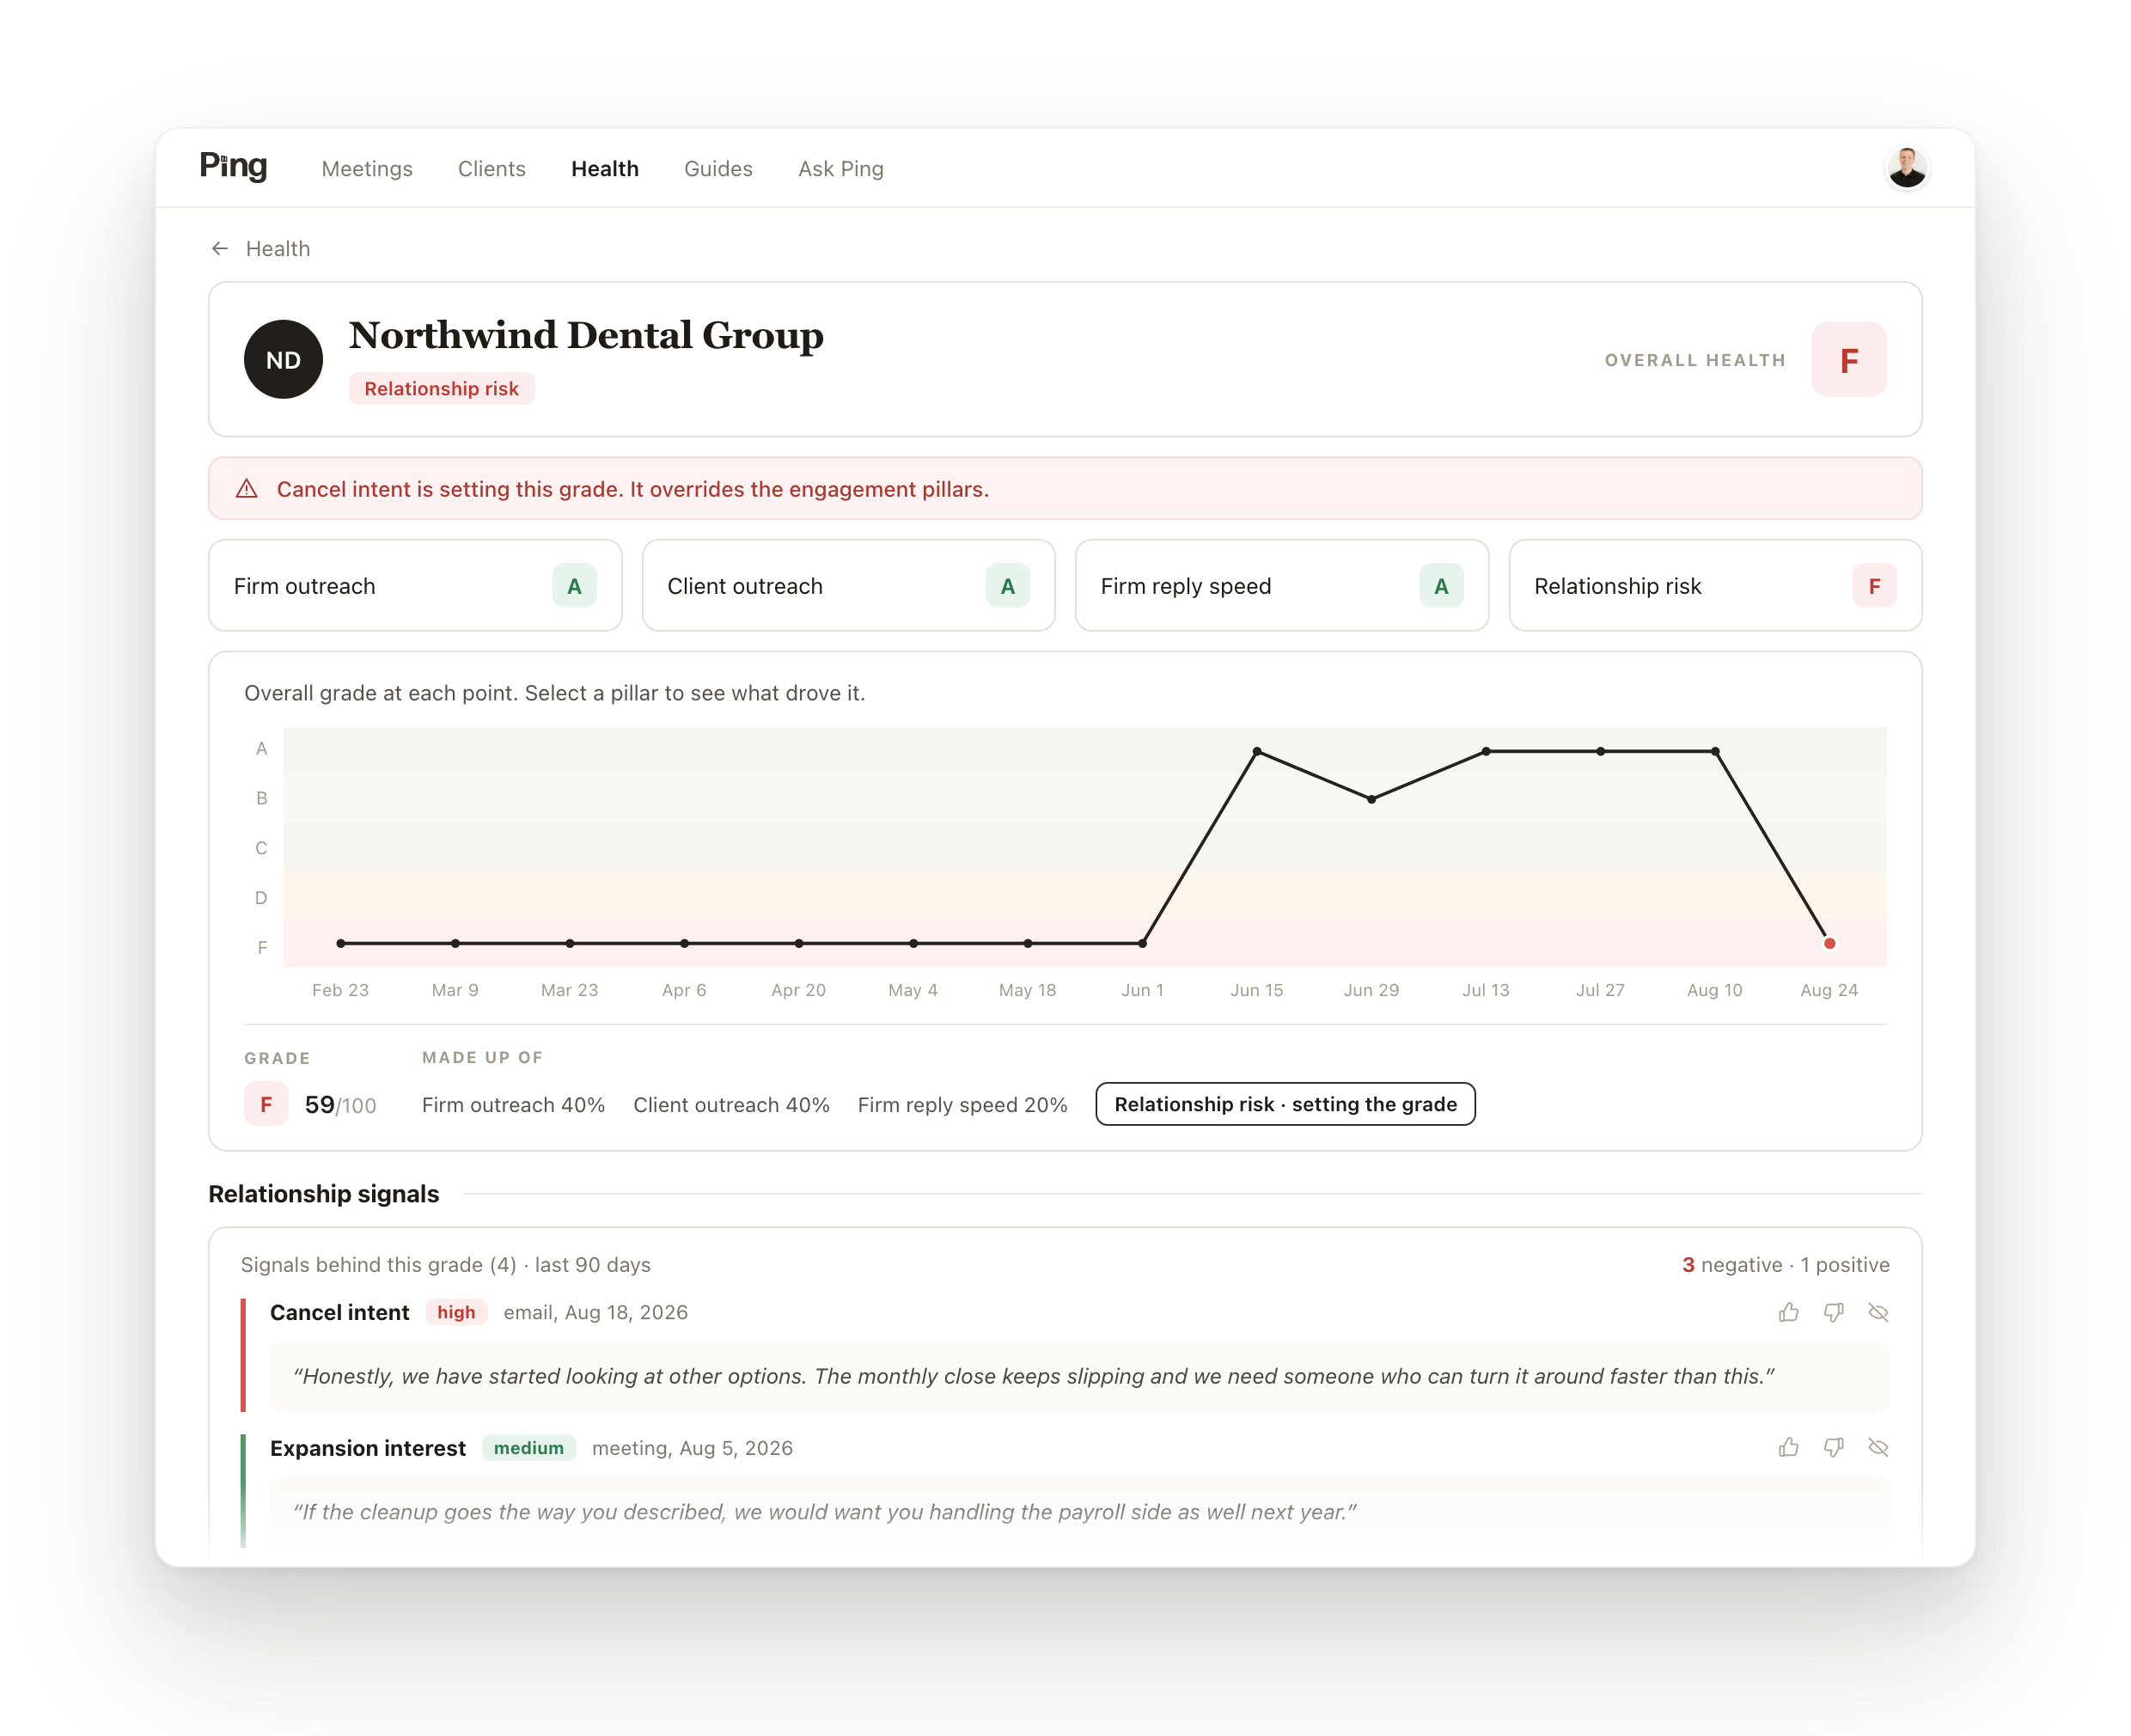Click Relationship risk · setting the grade button
The height and width of the screenshot is (1736, 2131).
pyautogui.click(x=1285, y=1104)
